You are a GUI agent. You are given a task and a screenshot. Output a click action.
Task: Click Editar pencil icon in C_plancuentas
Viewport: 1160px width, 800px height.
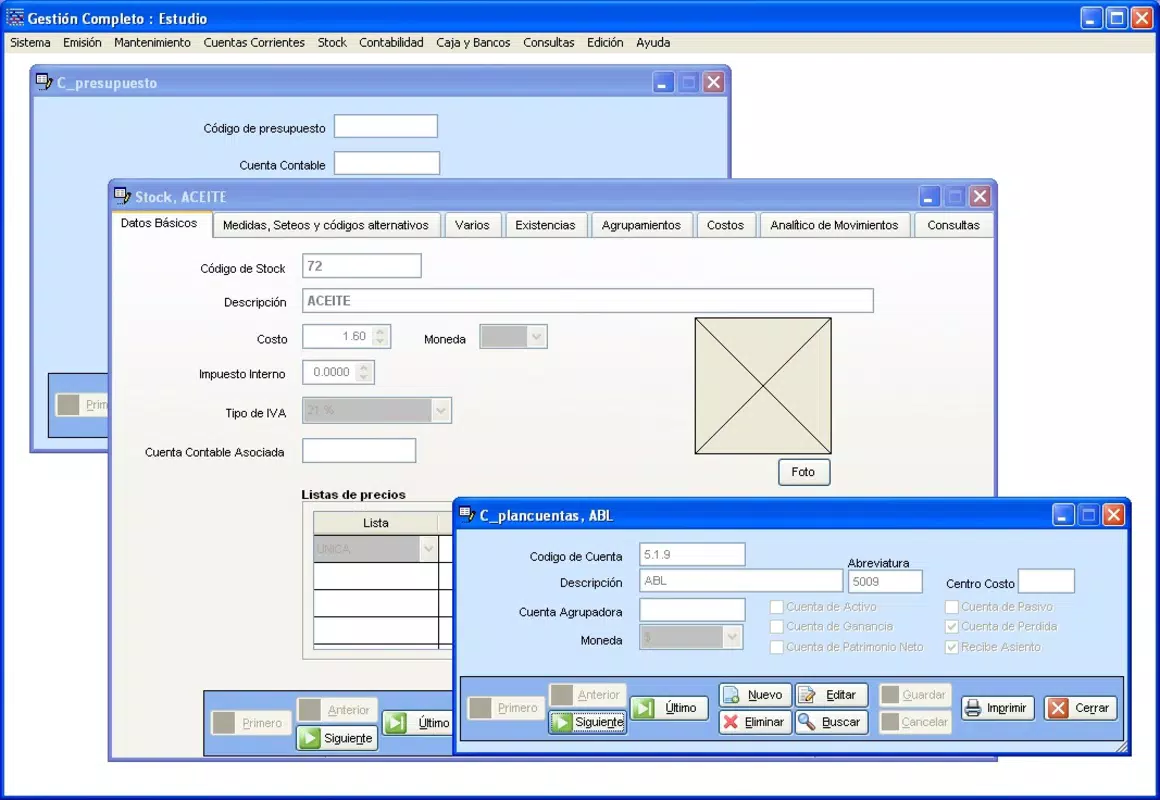point(807,695)
